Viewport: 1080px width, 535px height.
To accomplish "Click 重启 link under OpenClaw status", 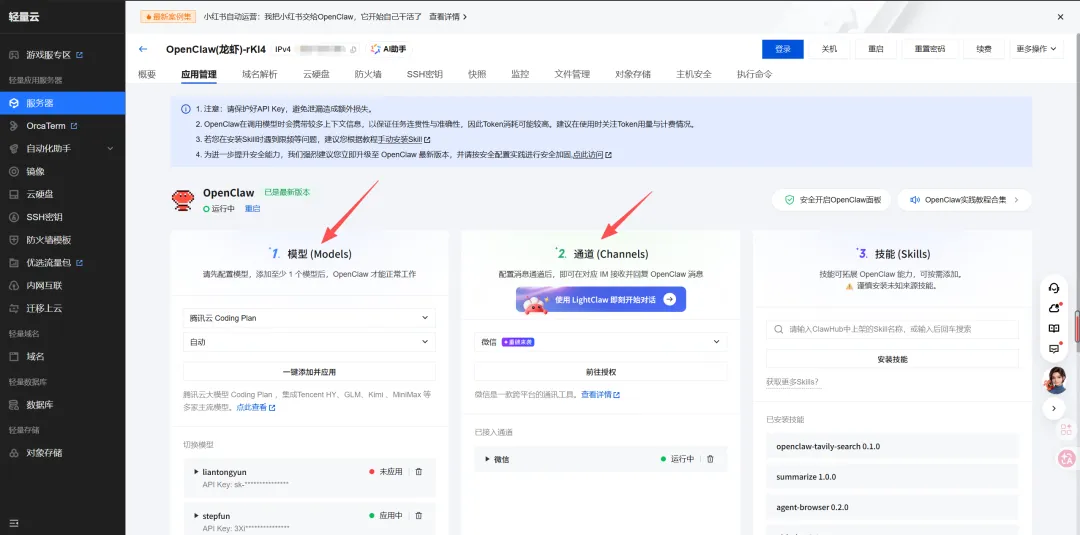I will (253, 209).
